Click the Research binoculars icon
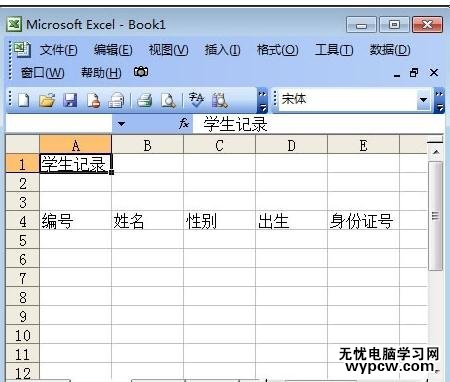This screenshot has width=450, height=382. pyautogui.click(x=220, y=100)
